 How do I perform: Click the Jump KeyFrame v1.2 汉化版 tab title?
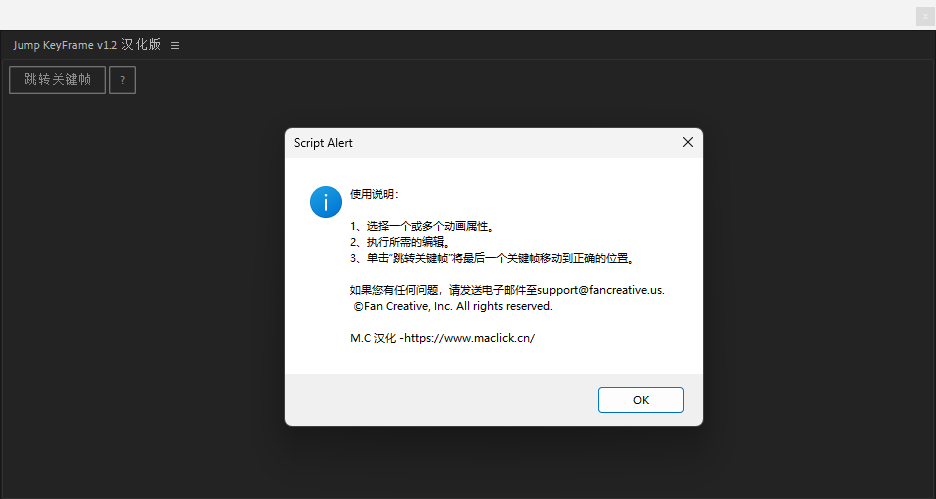[87, 45]
